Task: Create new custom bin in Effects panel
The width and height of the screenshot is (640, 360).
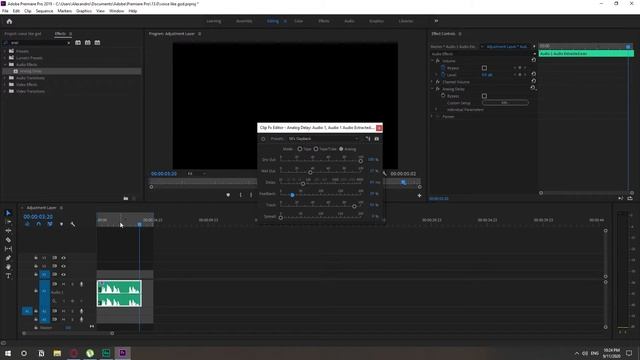Action: pyautogui.click(x=126, y=198)
